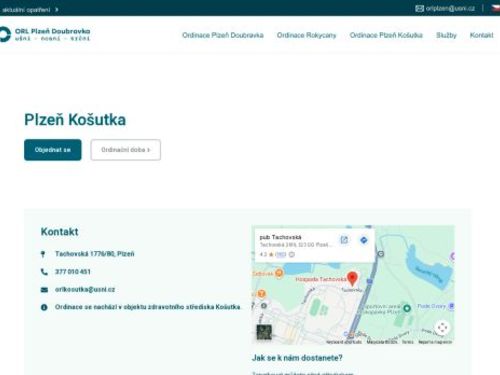Click the red location pin on the map
The image size is (500, 375).
pyautogui.click(x=352, y=279)
